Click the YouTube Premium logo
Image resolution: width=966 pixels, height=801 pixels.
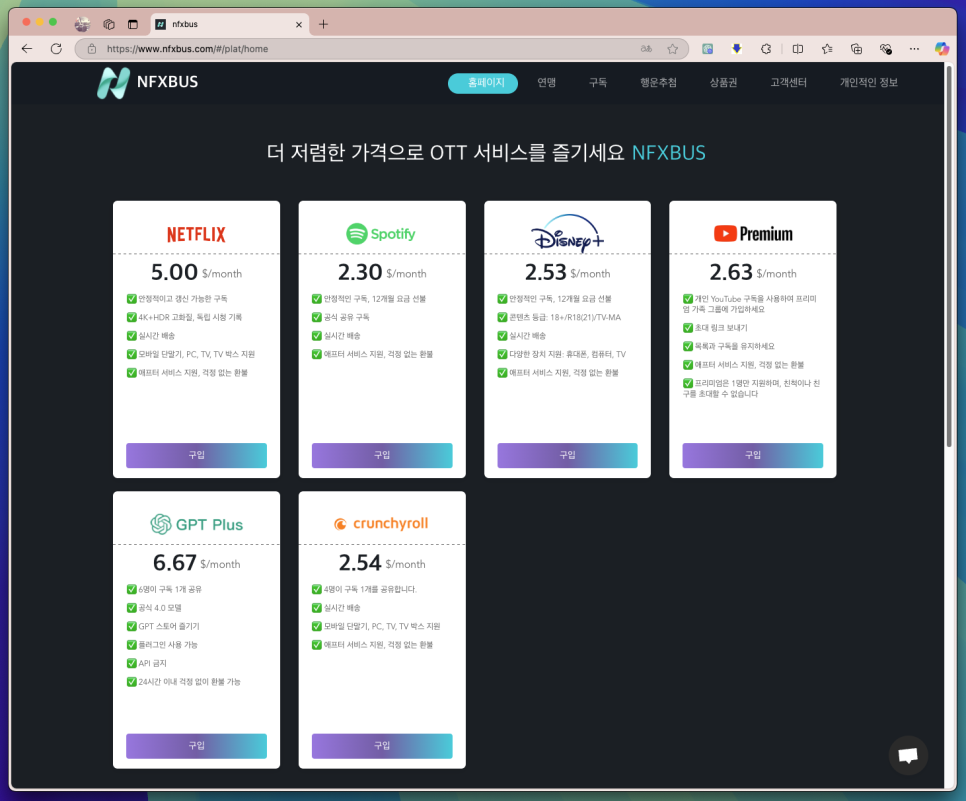(753, 234)
